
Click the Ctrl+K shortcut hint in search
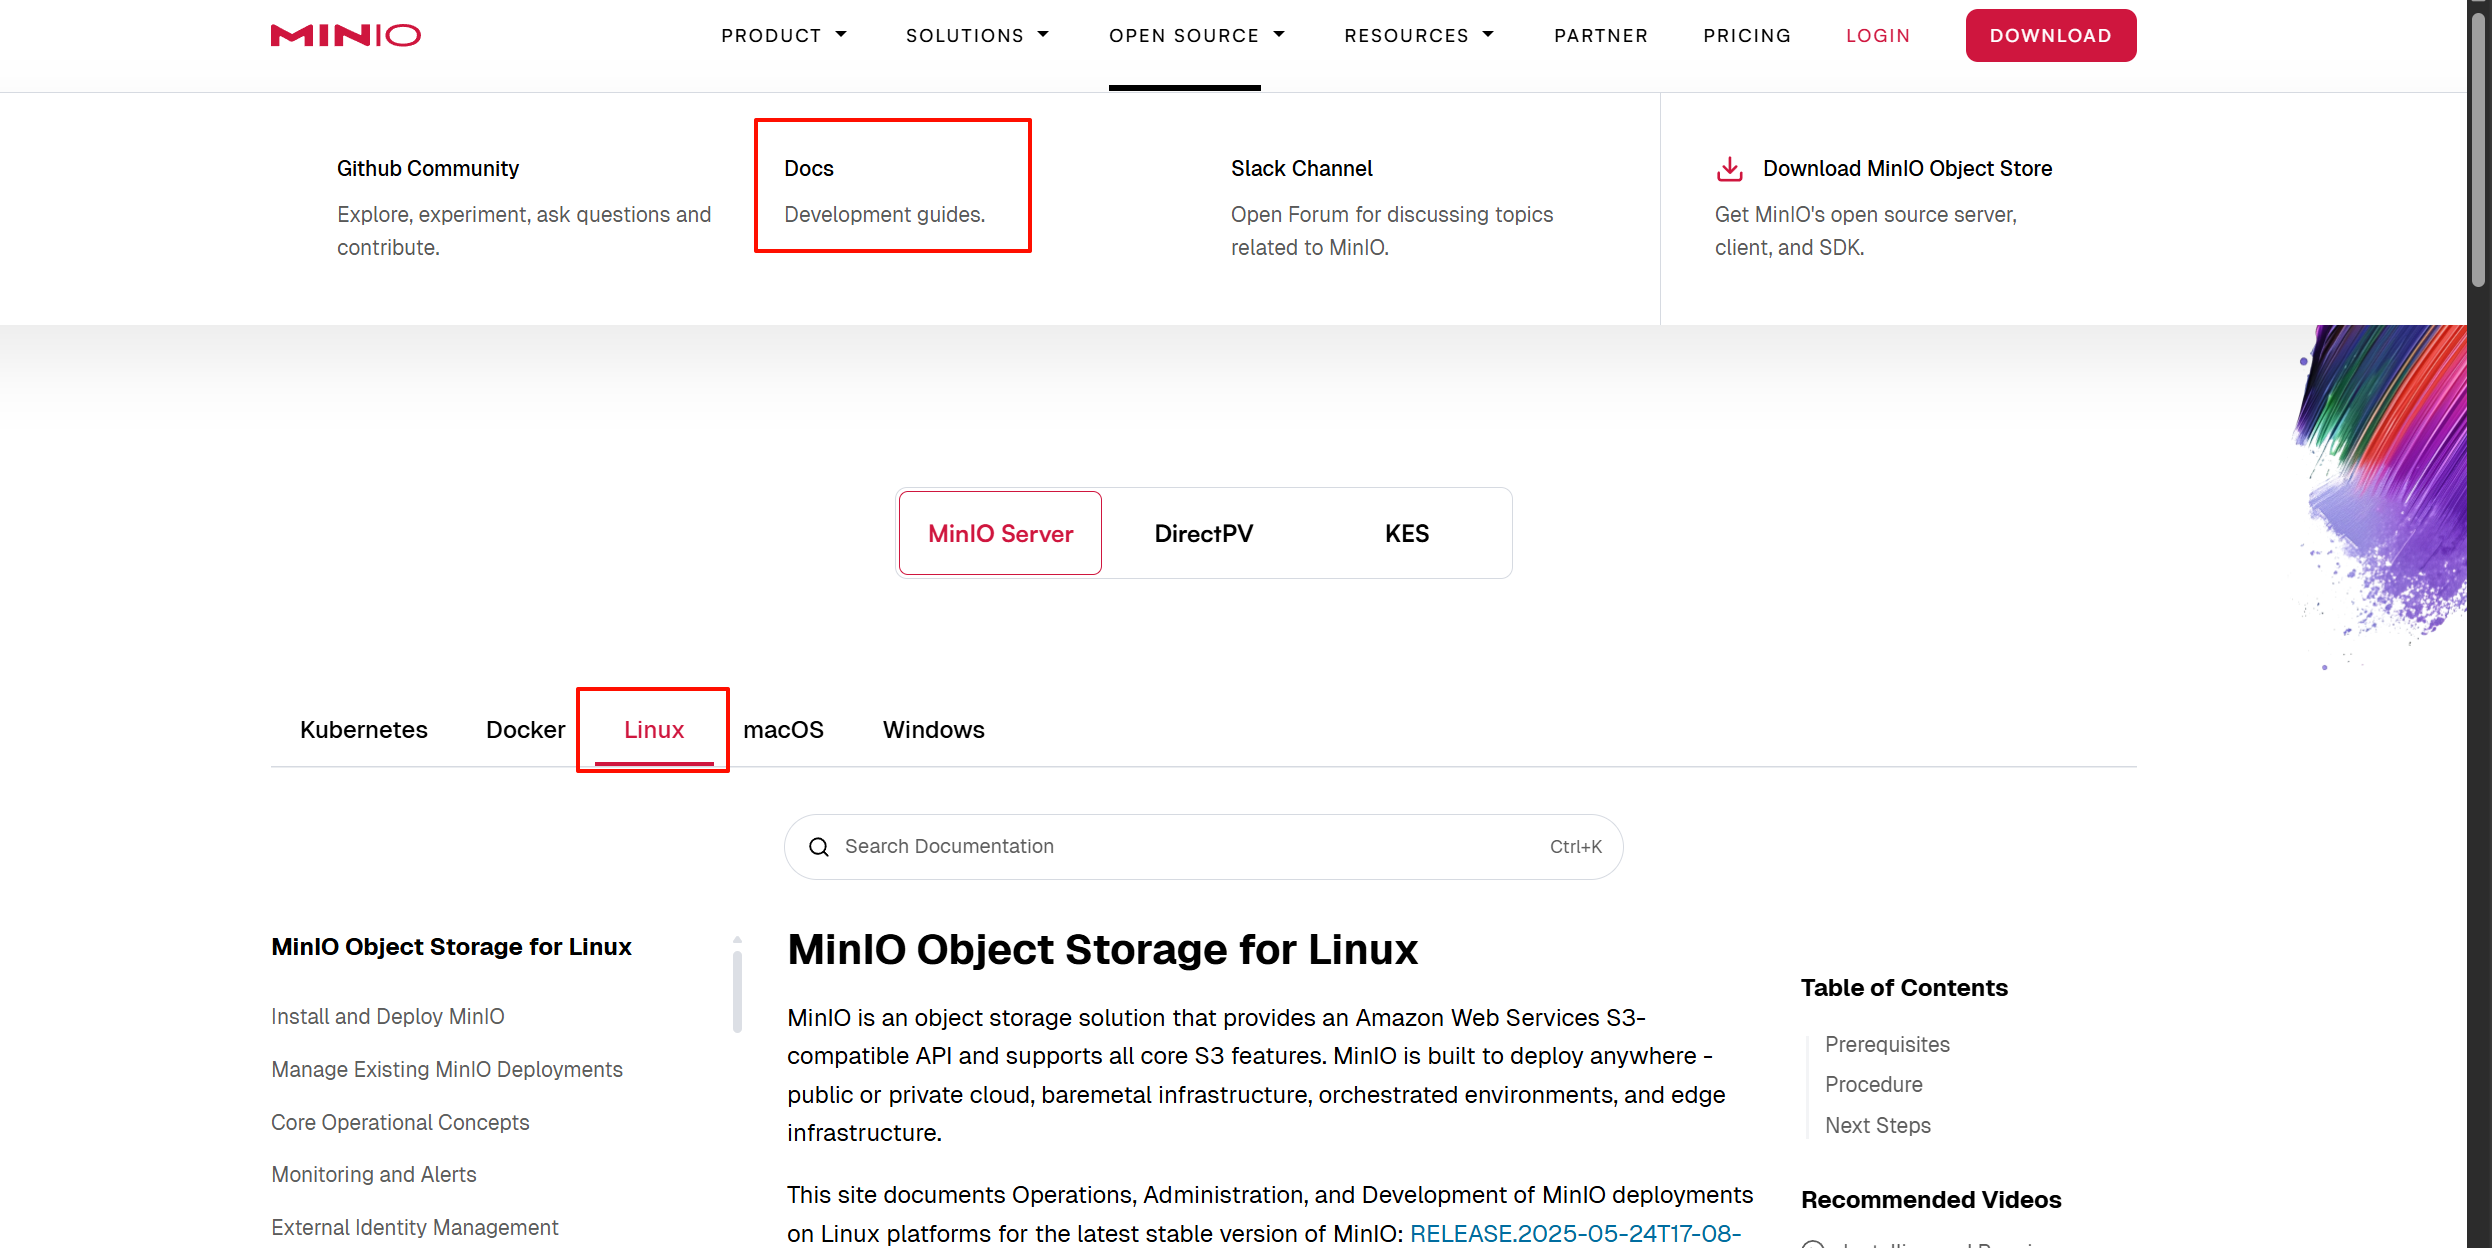coord(1576,847)
